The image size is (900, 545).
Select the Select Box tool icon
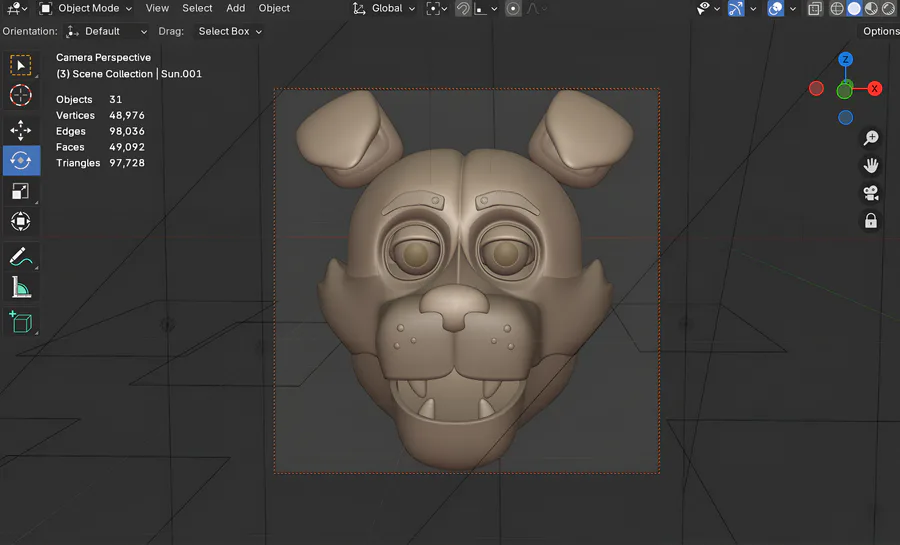point(21,65)
